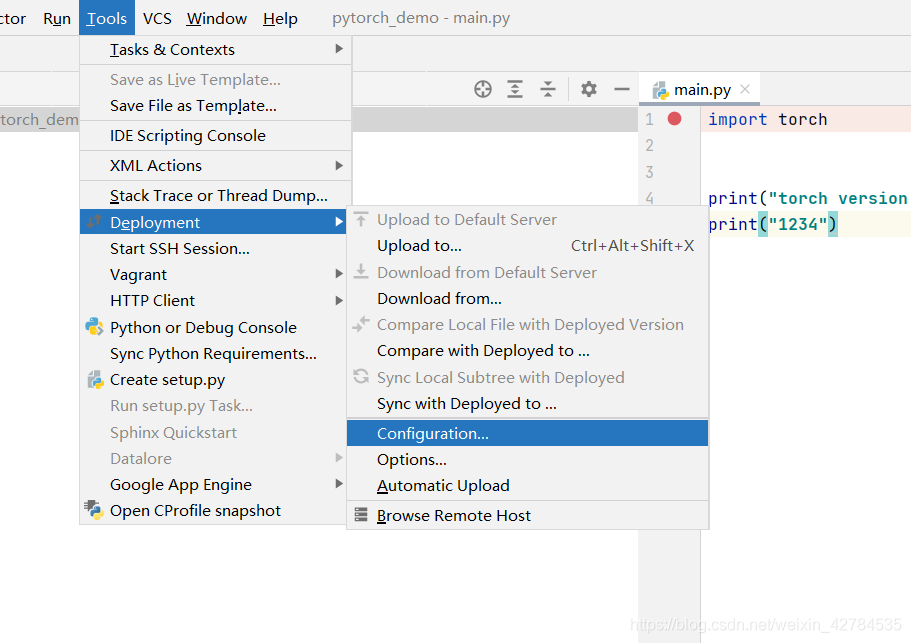Select Sync with Deployed to ...
Viewport: 911px width, 643px height.
click(528, 404)
